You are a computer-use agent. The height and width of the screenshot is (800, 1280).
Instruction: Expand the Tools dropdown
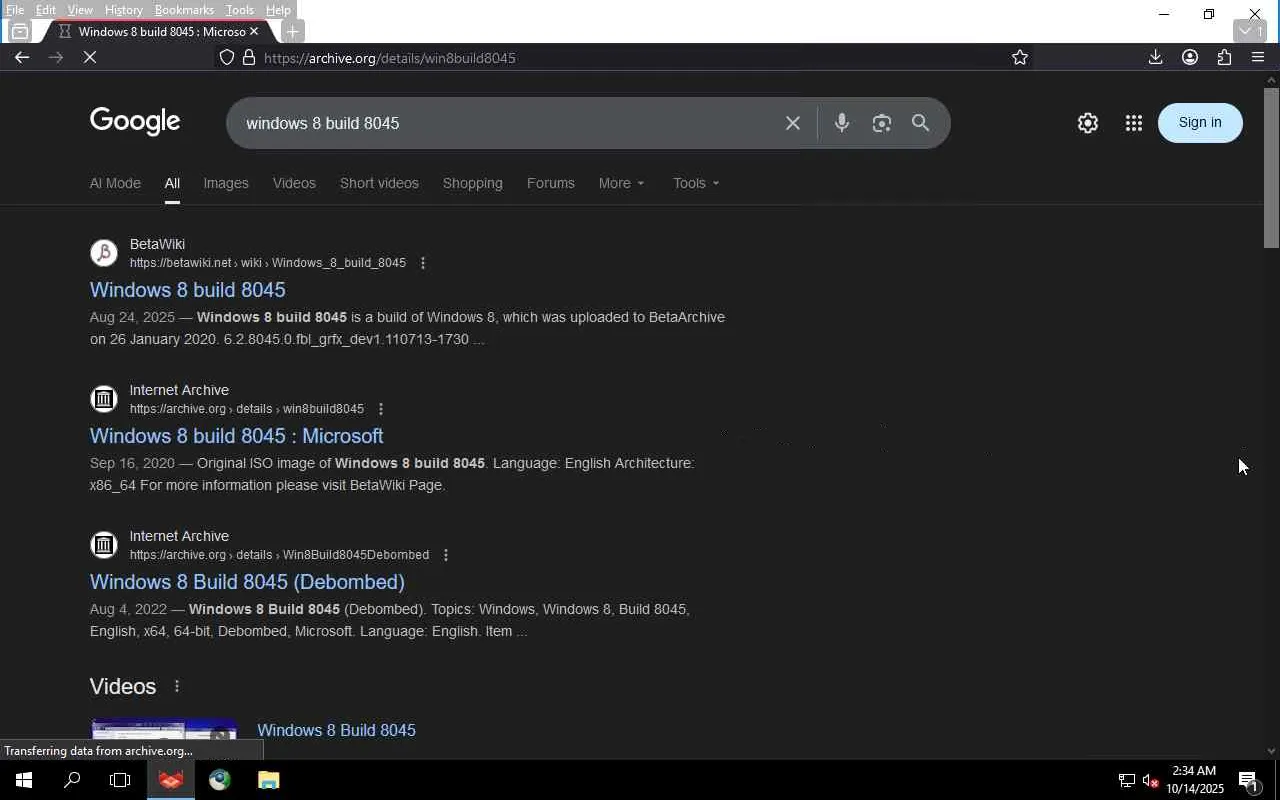coord(696,183)
